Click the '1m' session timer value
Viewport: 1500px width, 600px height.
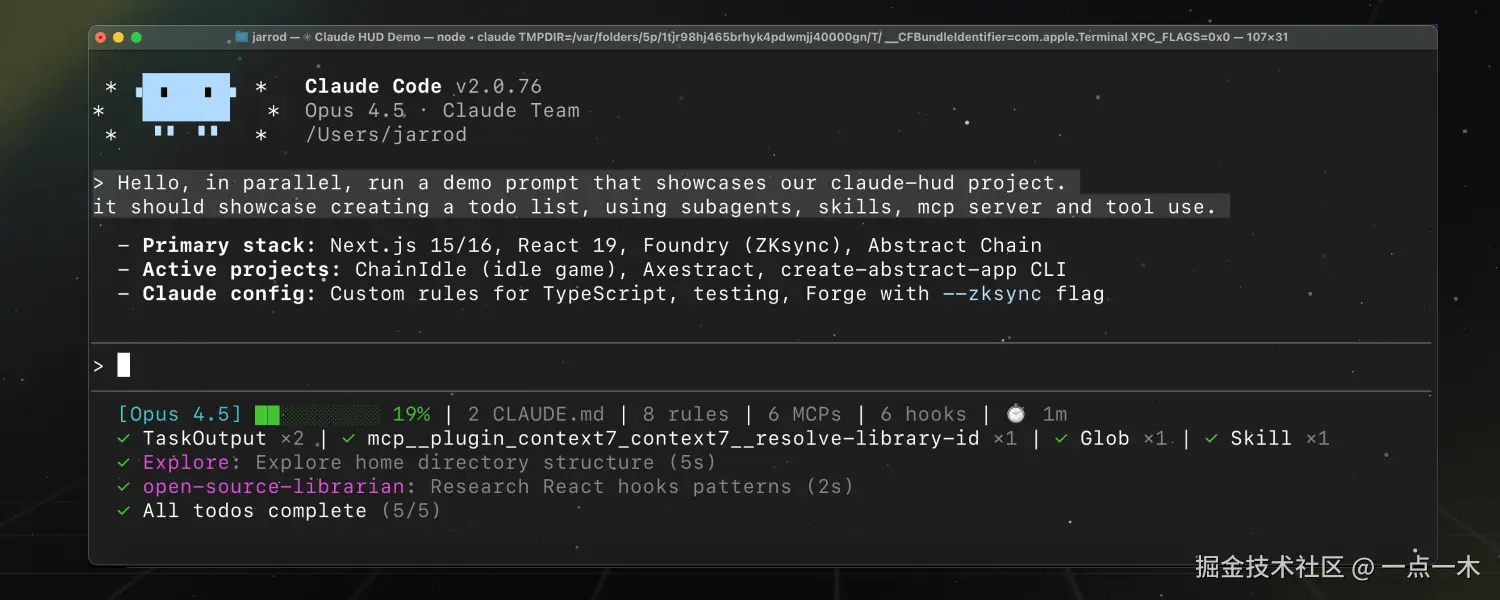1055,414
